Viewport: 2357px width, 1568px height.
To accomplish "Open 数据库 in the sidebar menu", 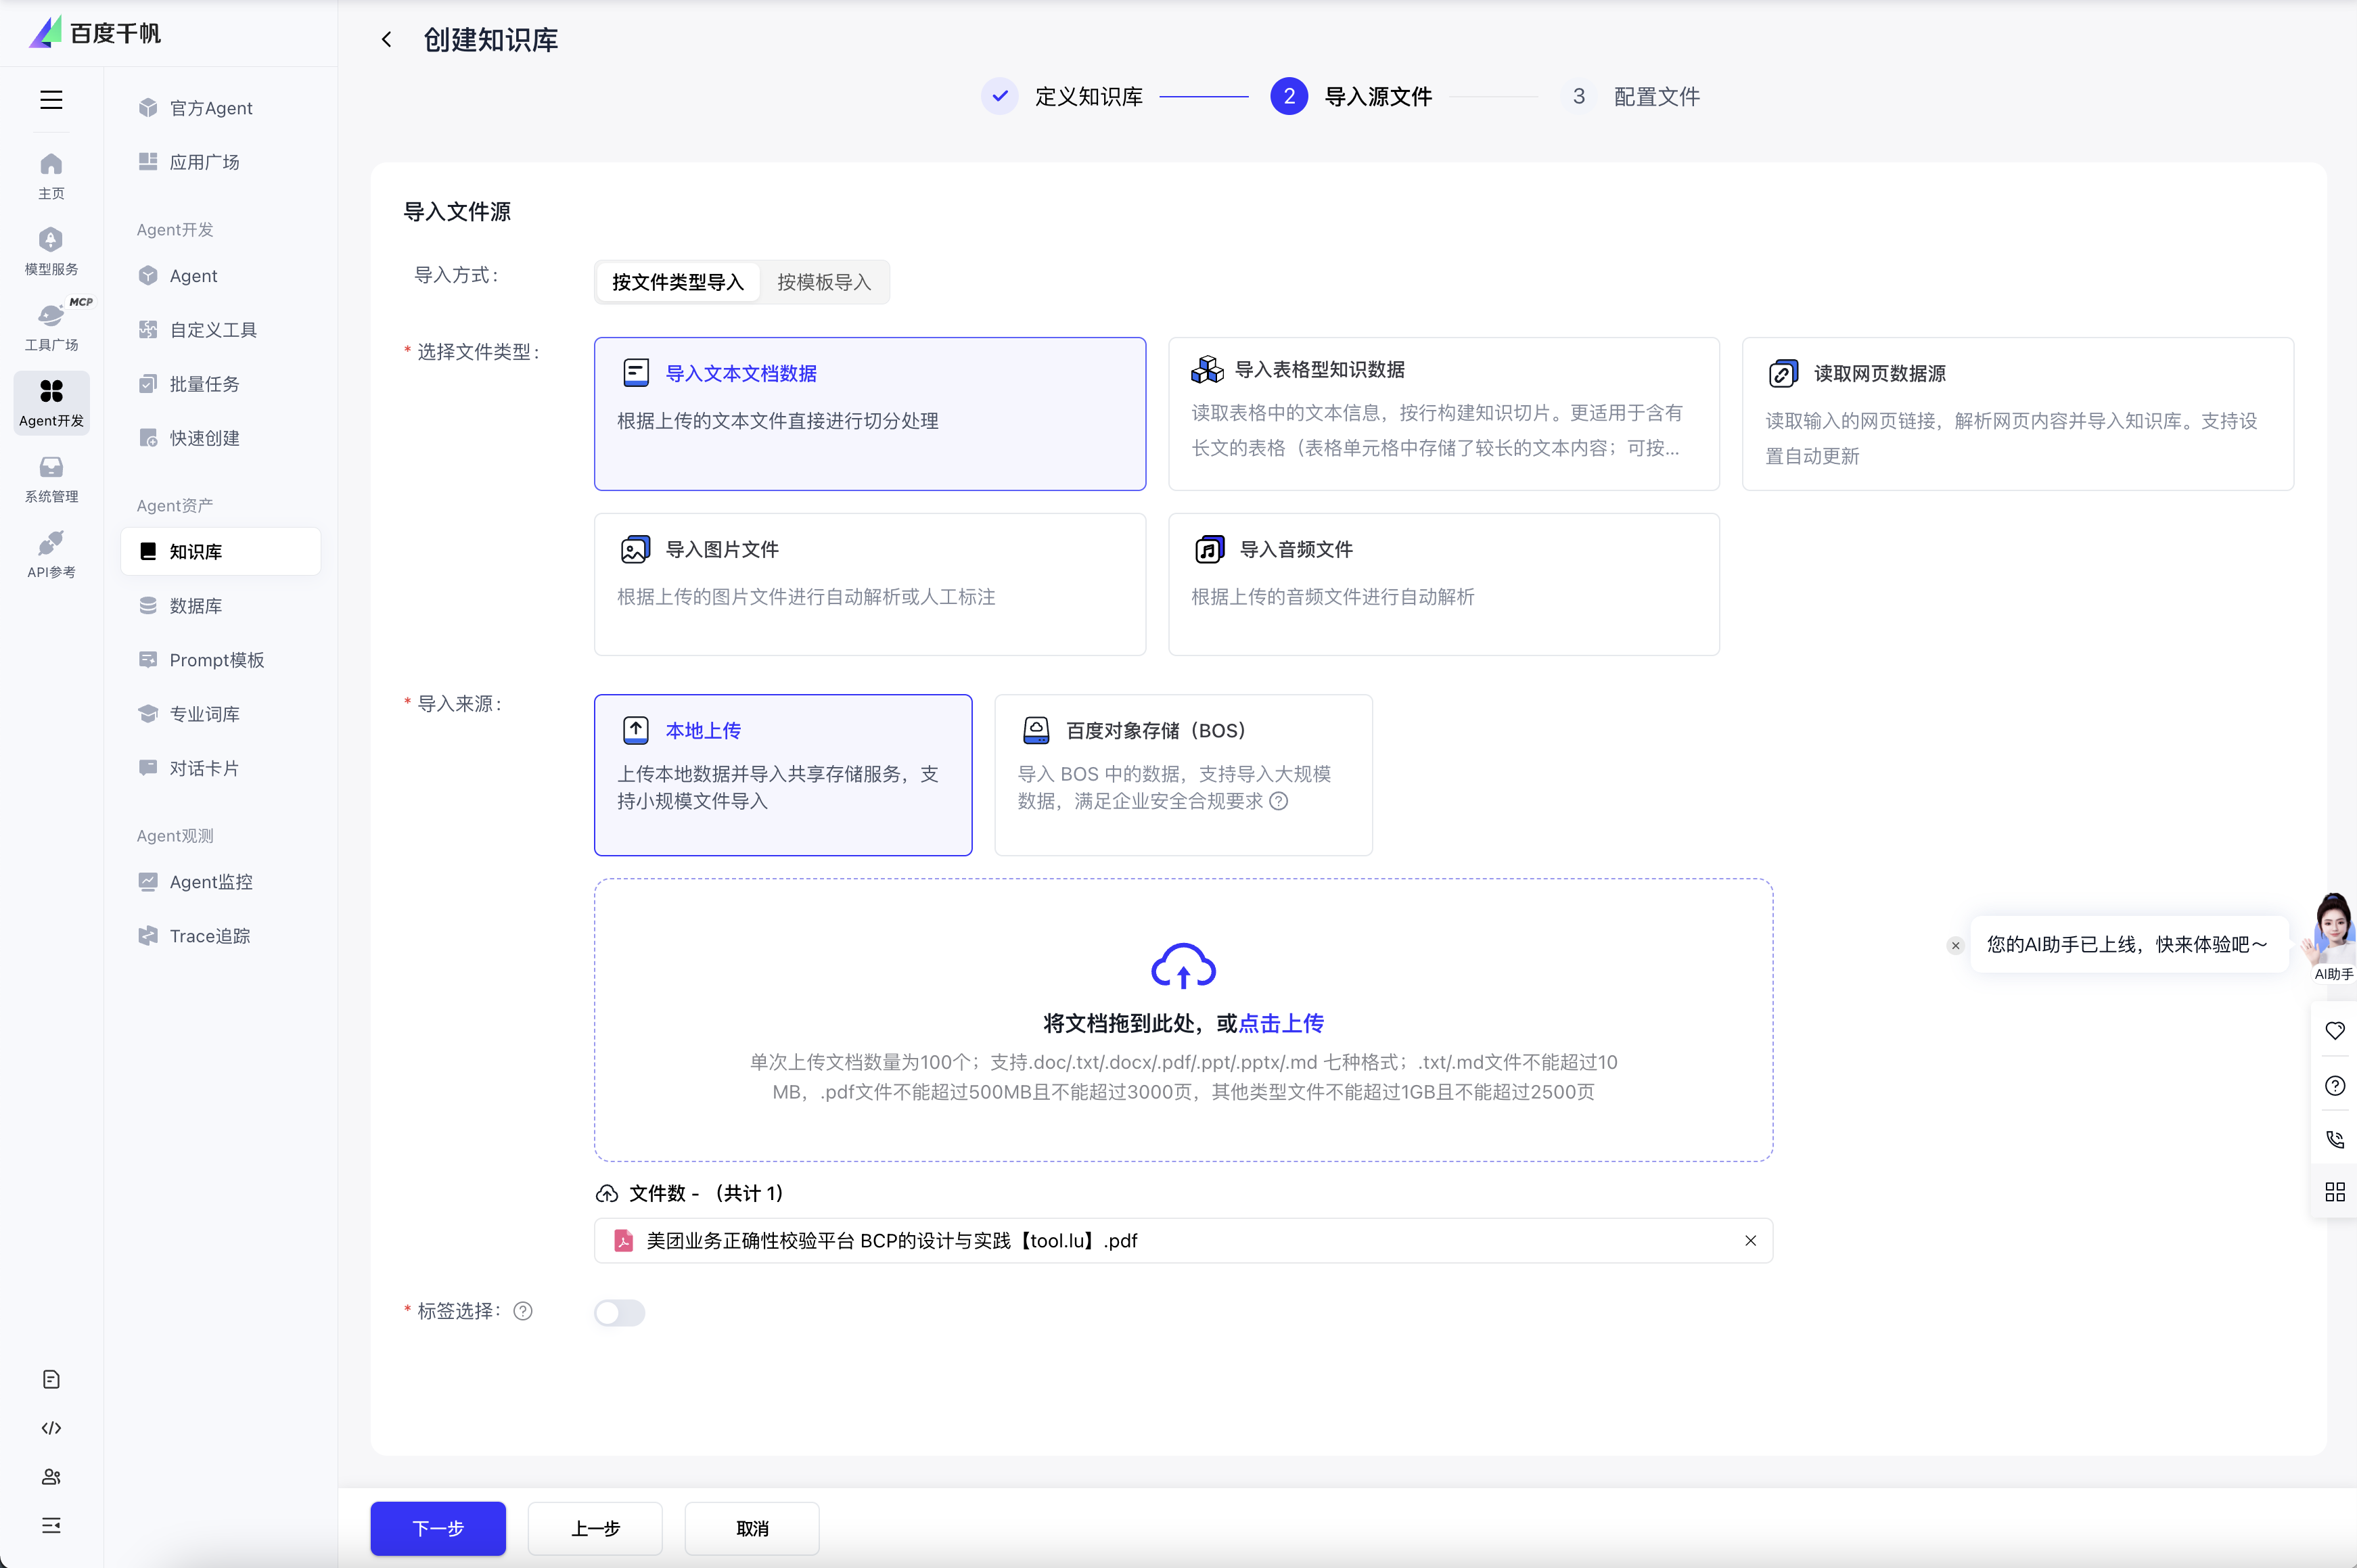I will [196, 606].
